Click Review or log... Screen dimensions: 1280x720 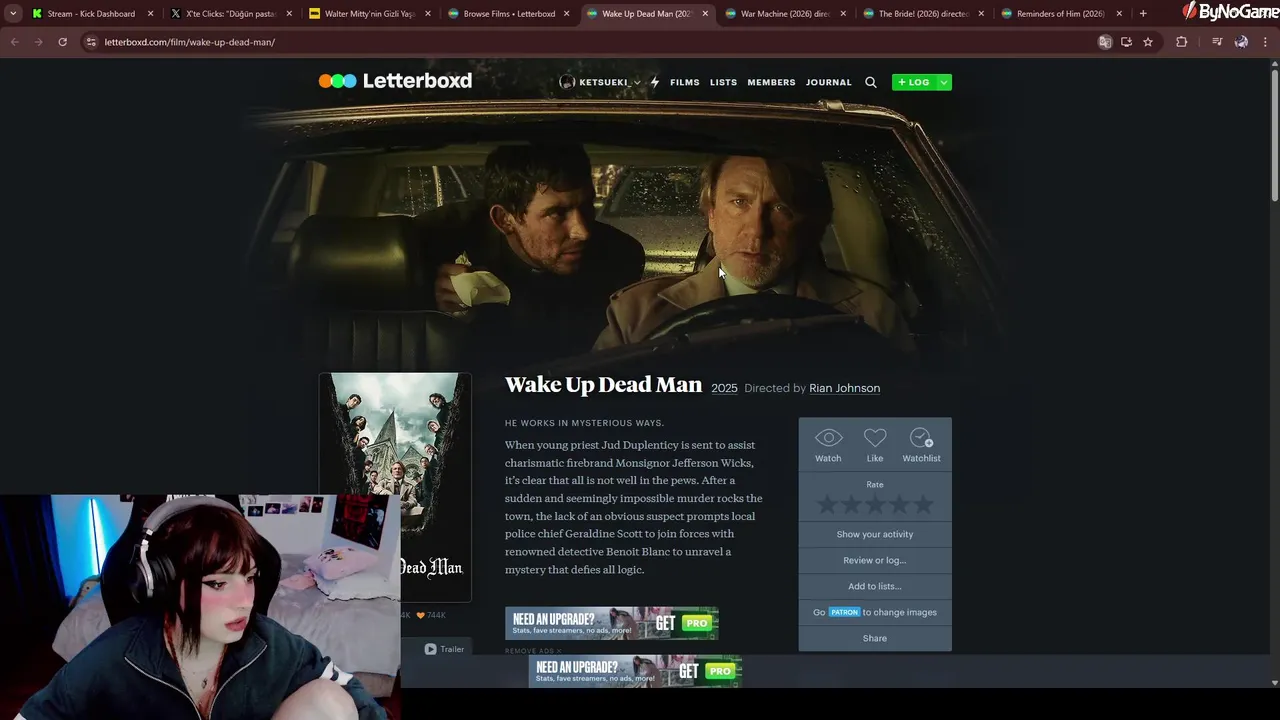coord(875,560)
